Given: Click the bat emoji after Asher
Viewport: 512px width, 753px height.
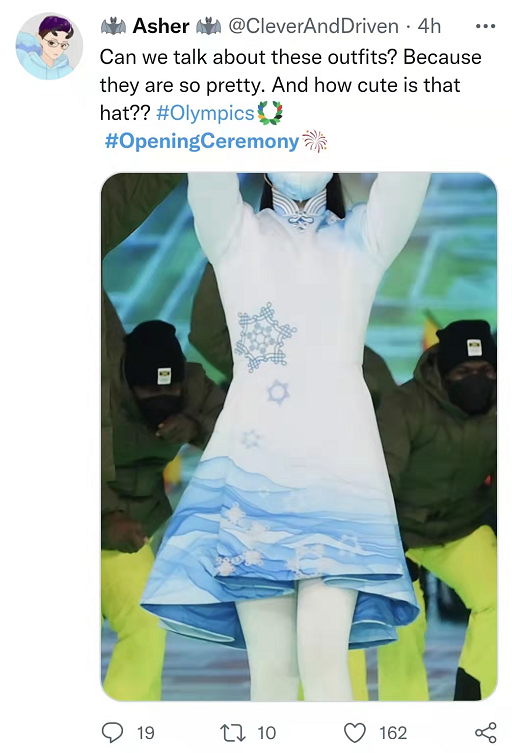Looking at the screenshot, I should tap(208, 26).
